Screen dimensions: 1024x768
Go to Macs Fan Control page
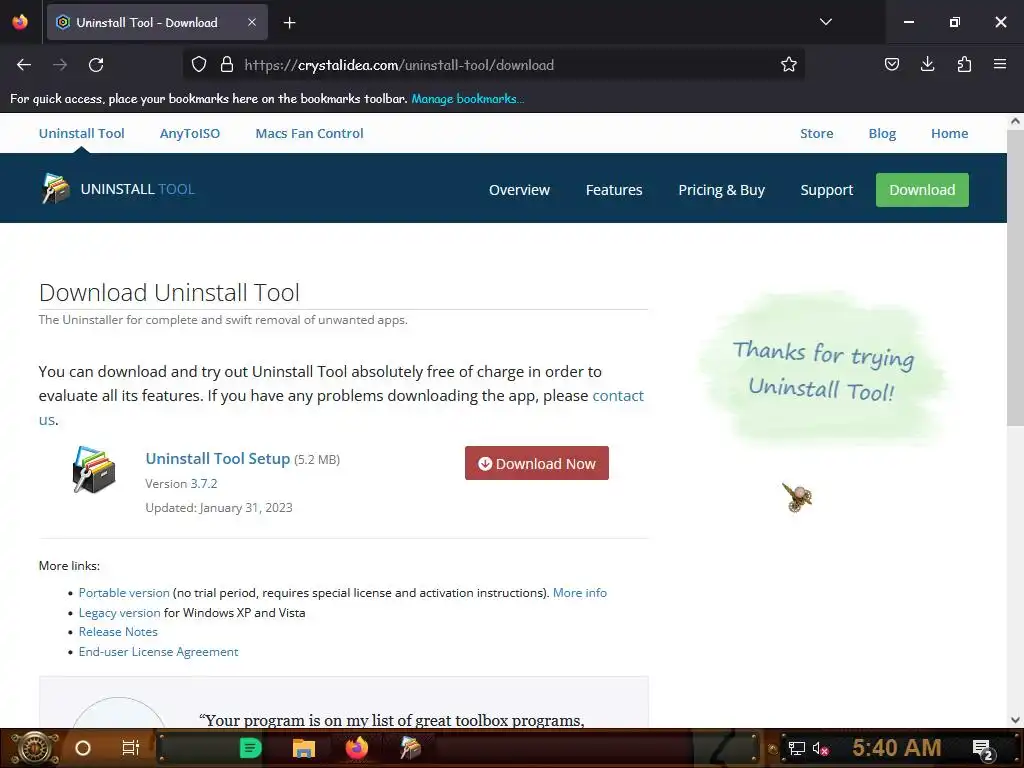tap(310, 133)
